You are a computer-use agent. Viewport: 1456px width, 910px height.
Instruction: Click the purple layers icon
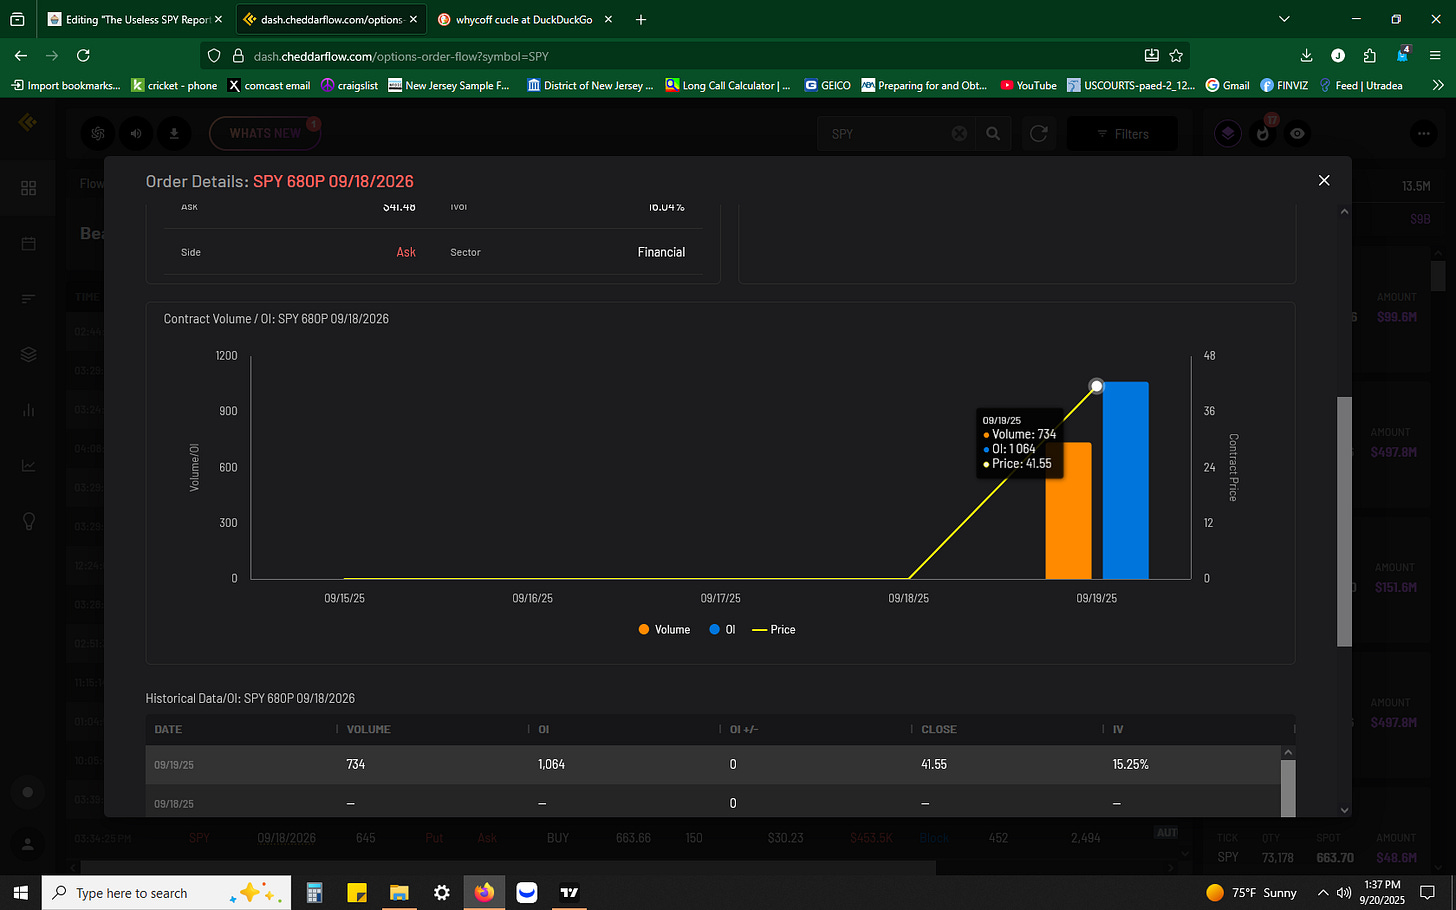(x=1228, y=133)
